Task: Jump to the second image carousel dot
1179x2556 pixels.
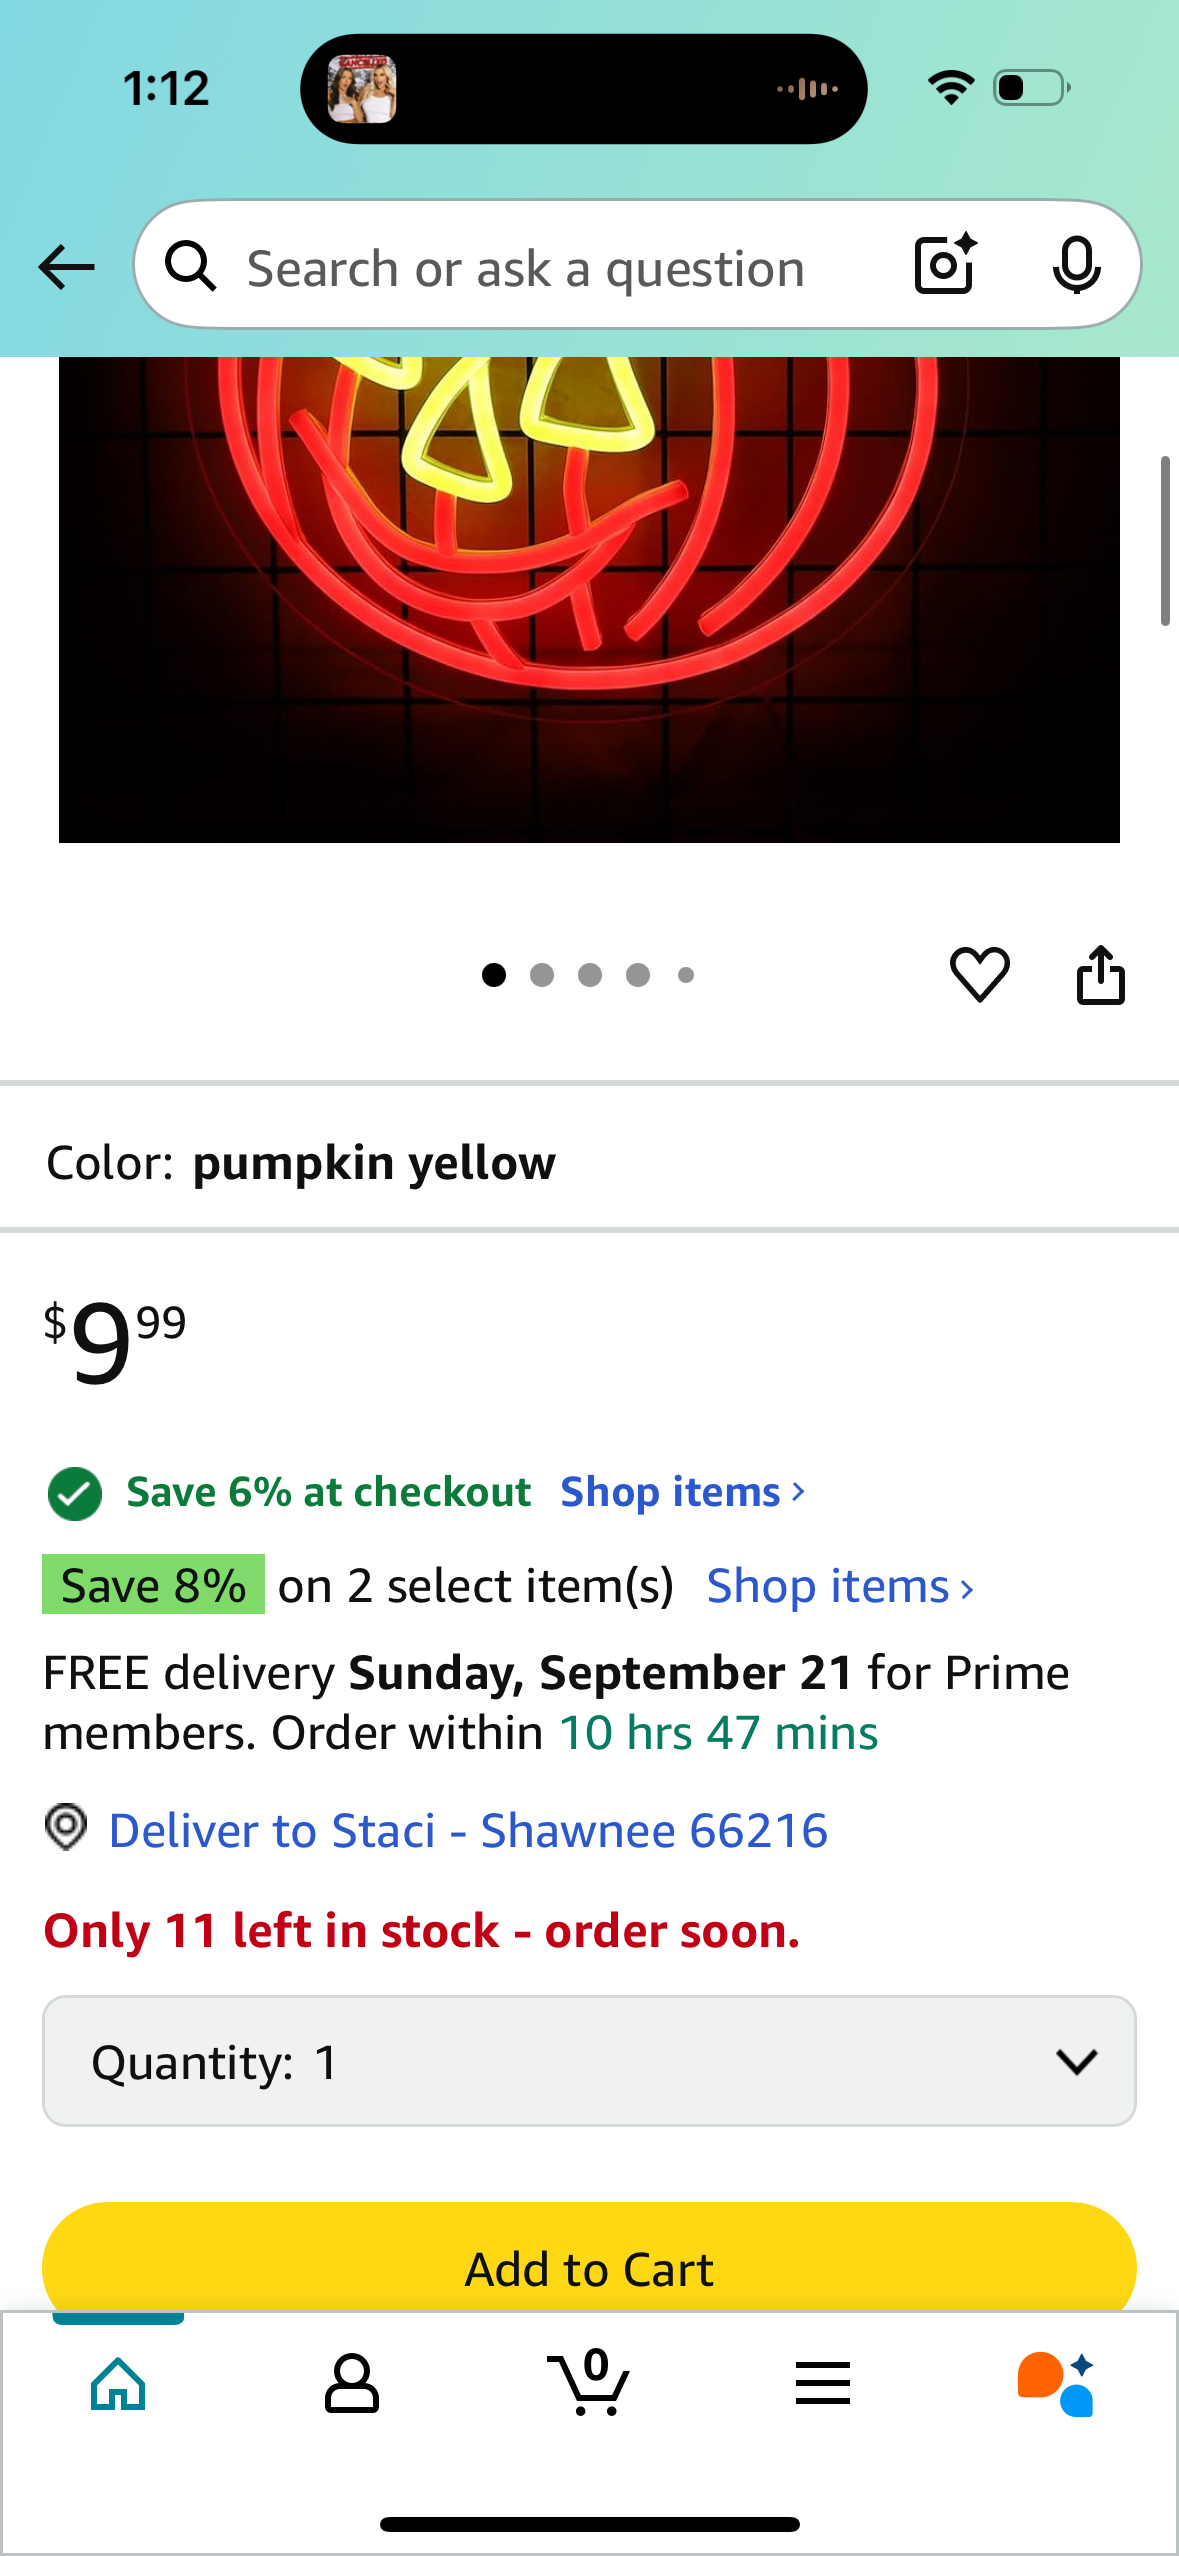Action: [x=542, y=975]
